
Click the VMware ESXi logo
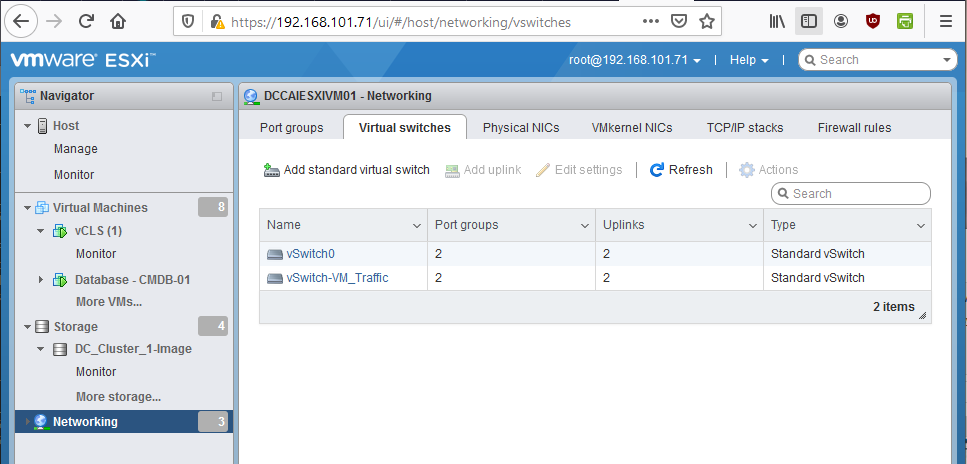pos(83,60)
